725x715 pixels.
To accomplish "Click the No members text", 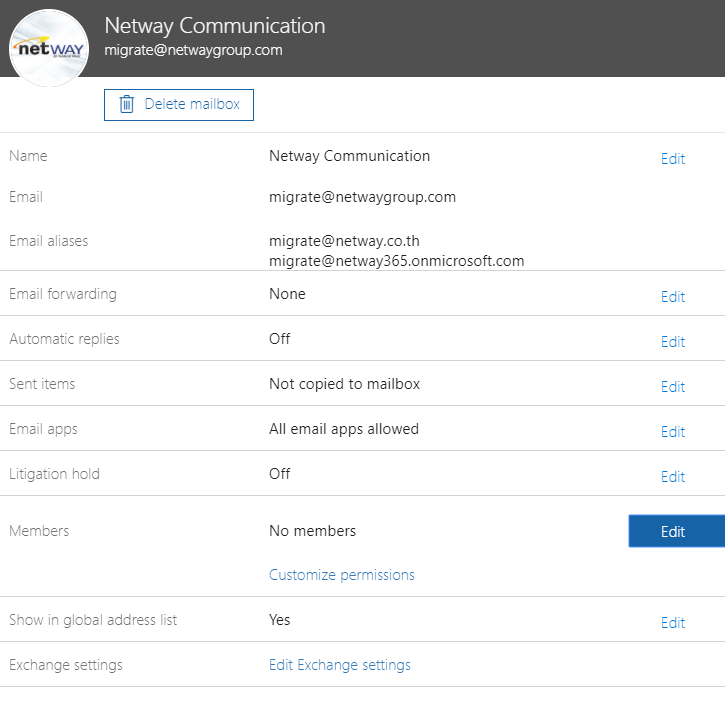I will tap(312, 531).
